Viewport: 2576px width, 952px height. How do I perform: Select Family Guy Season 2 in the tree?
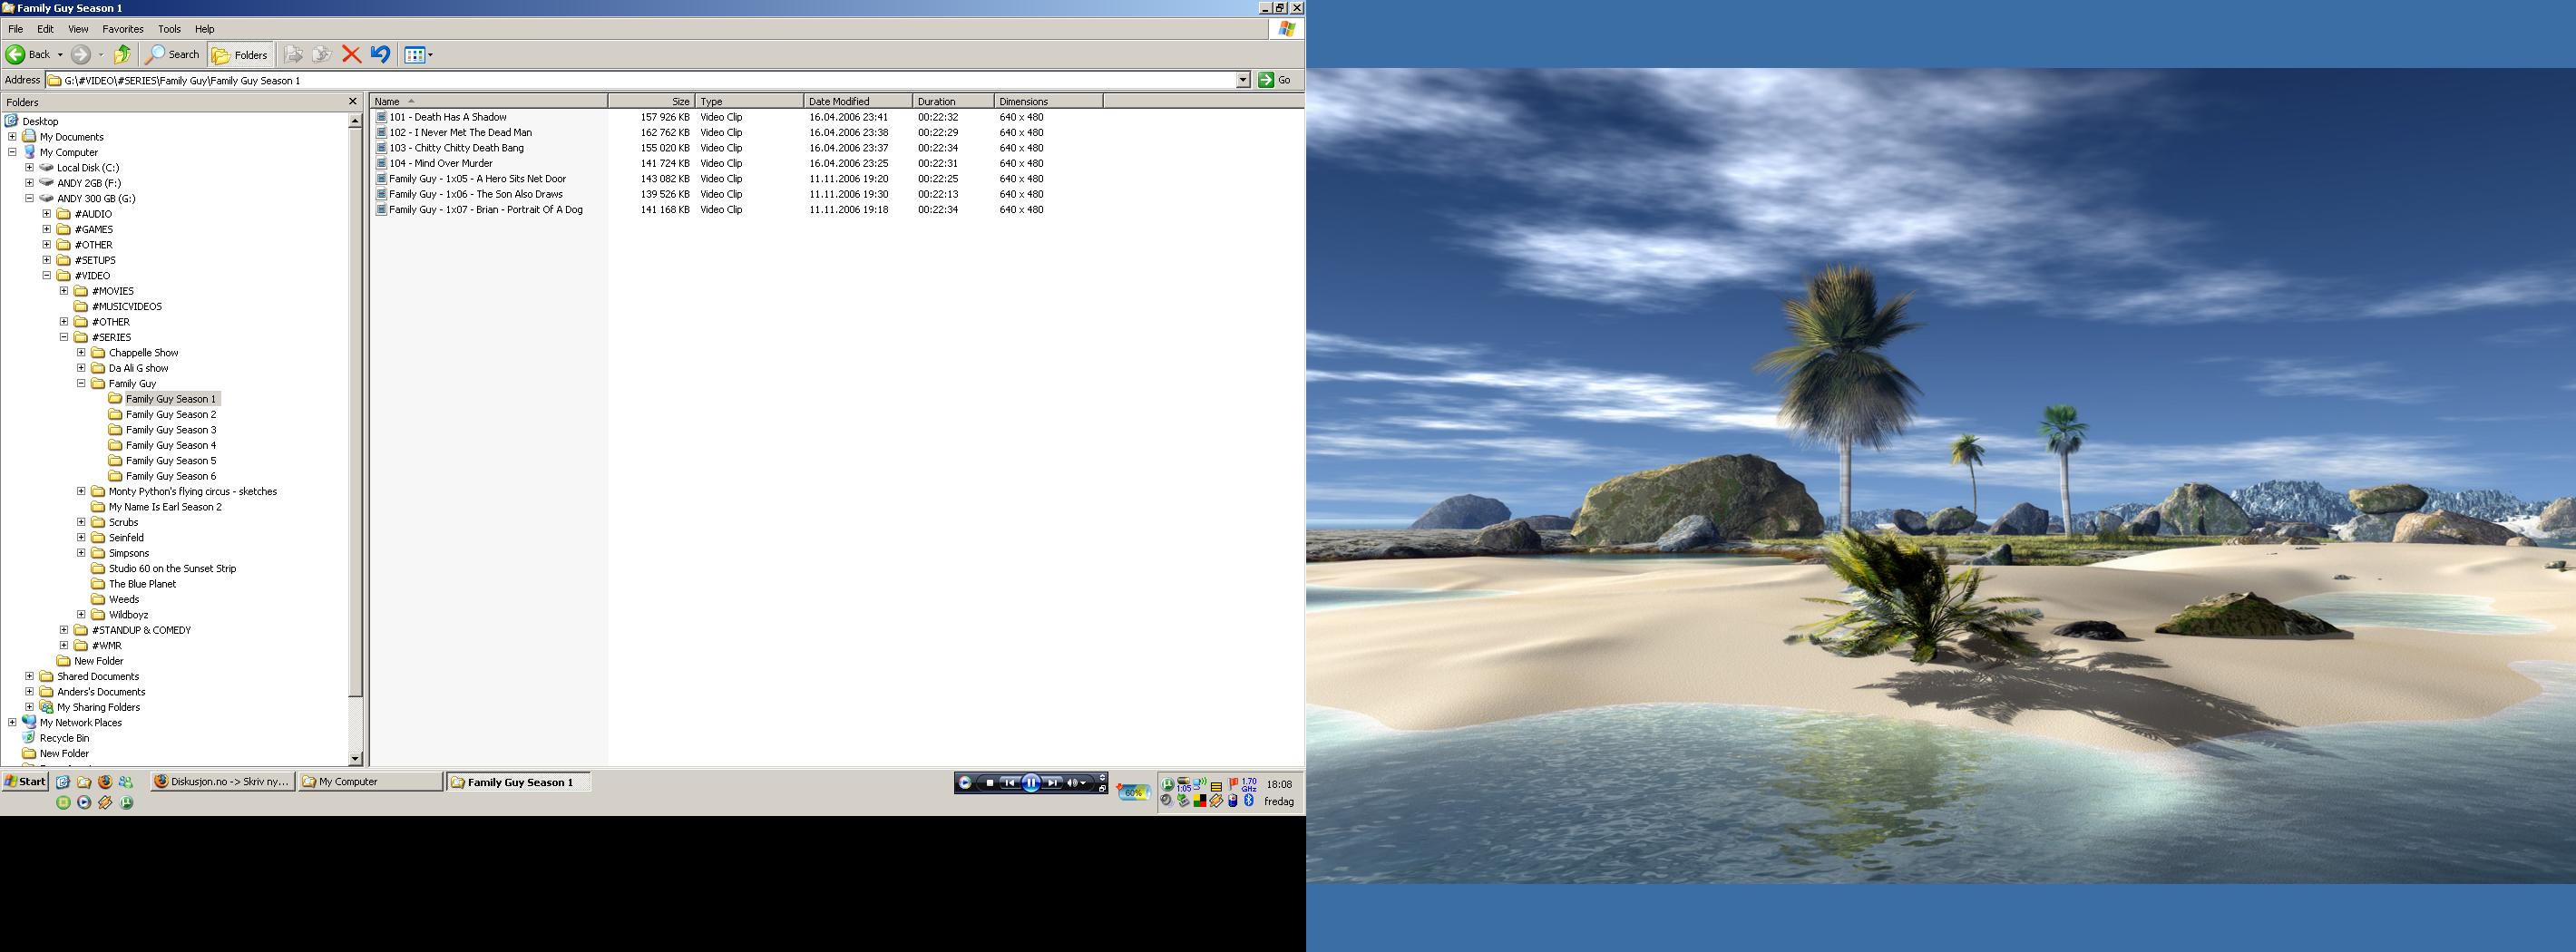pos(171,414)
